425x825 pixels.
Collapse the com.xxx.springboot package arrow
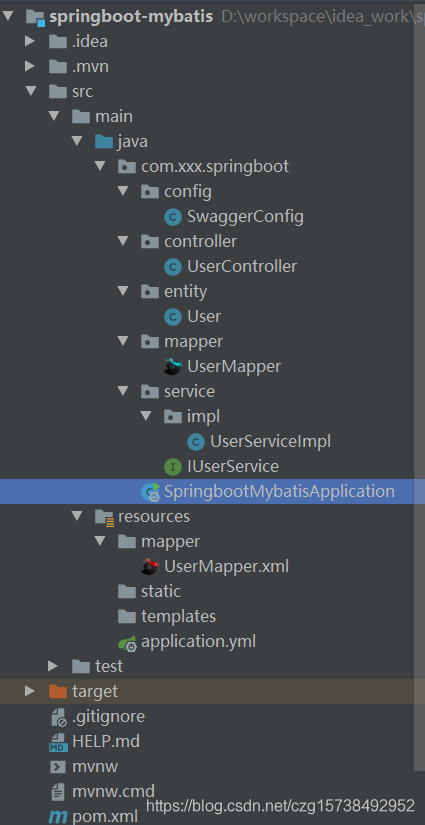[100, 167]
